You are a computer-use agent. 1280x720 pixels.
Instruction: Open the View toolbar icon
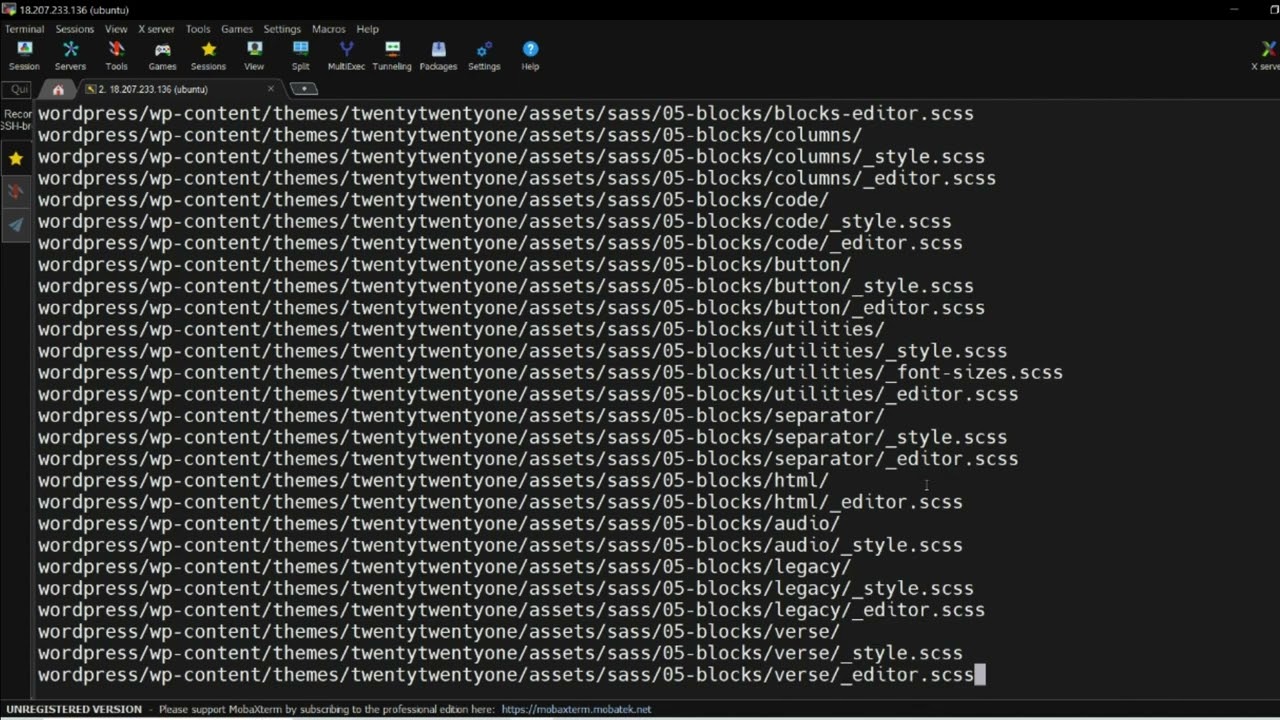click(254, 56)
